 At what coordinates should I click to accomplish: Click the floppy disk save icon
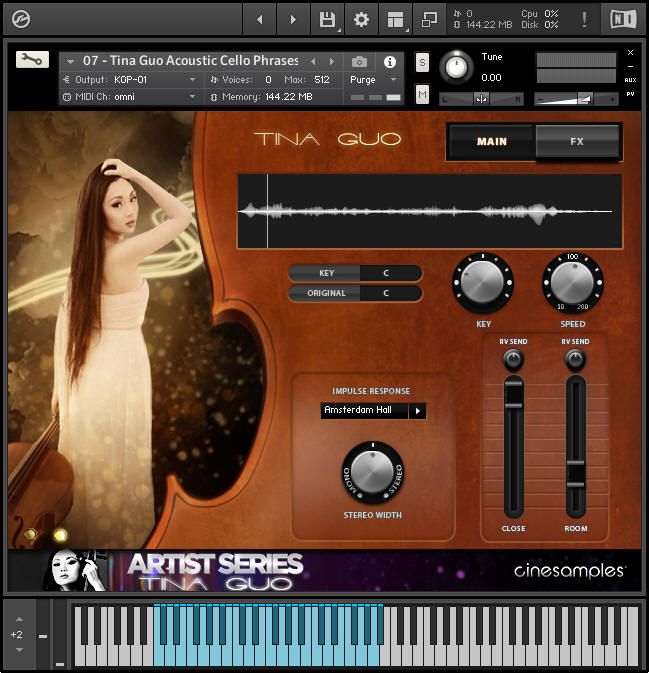[x=327, y=19]
